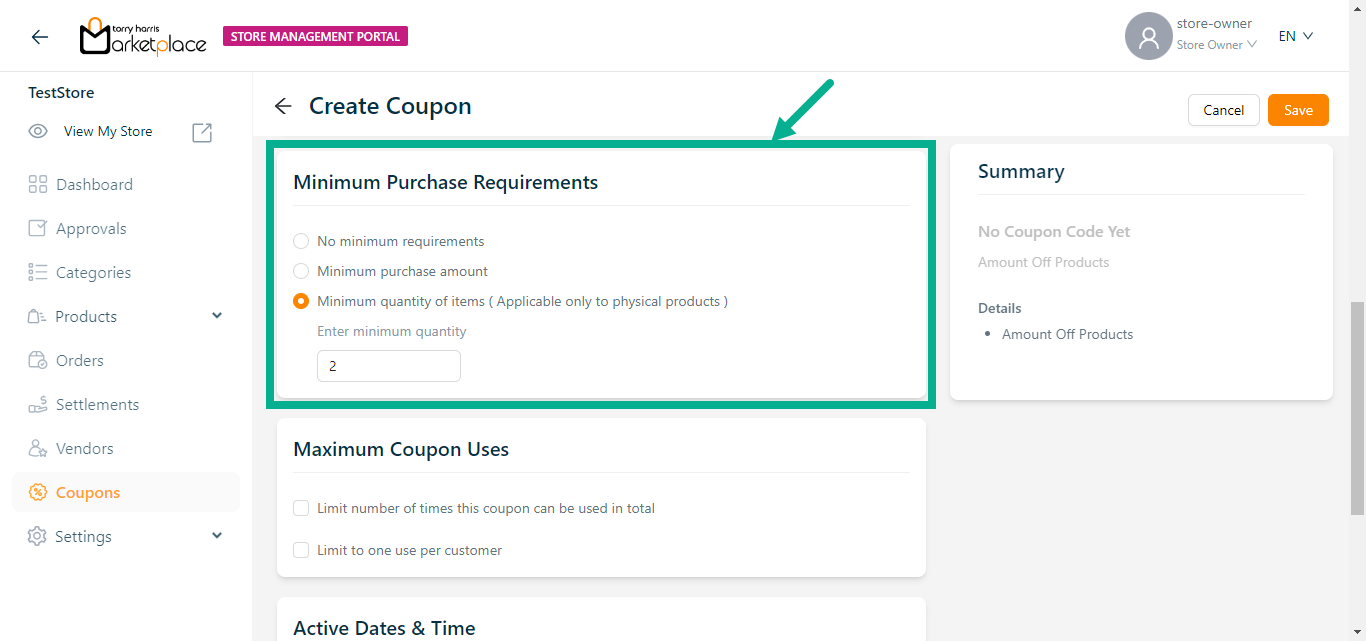Click the Vendors person icon

(38, 448)
